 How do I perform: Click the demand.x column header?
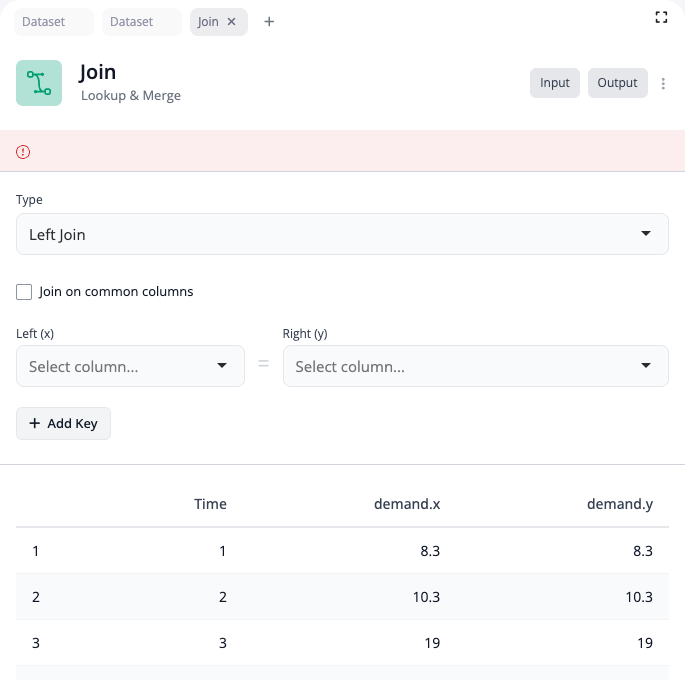coord(406,504)
